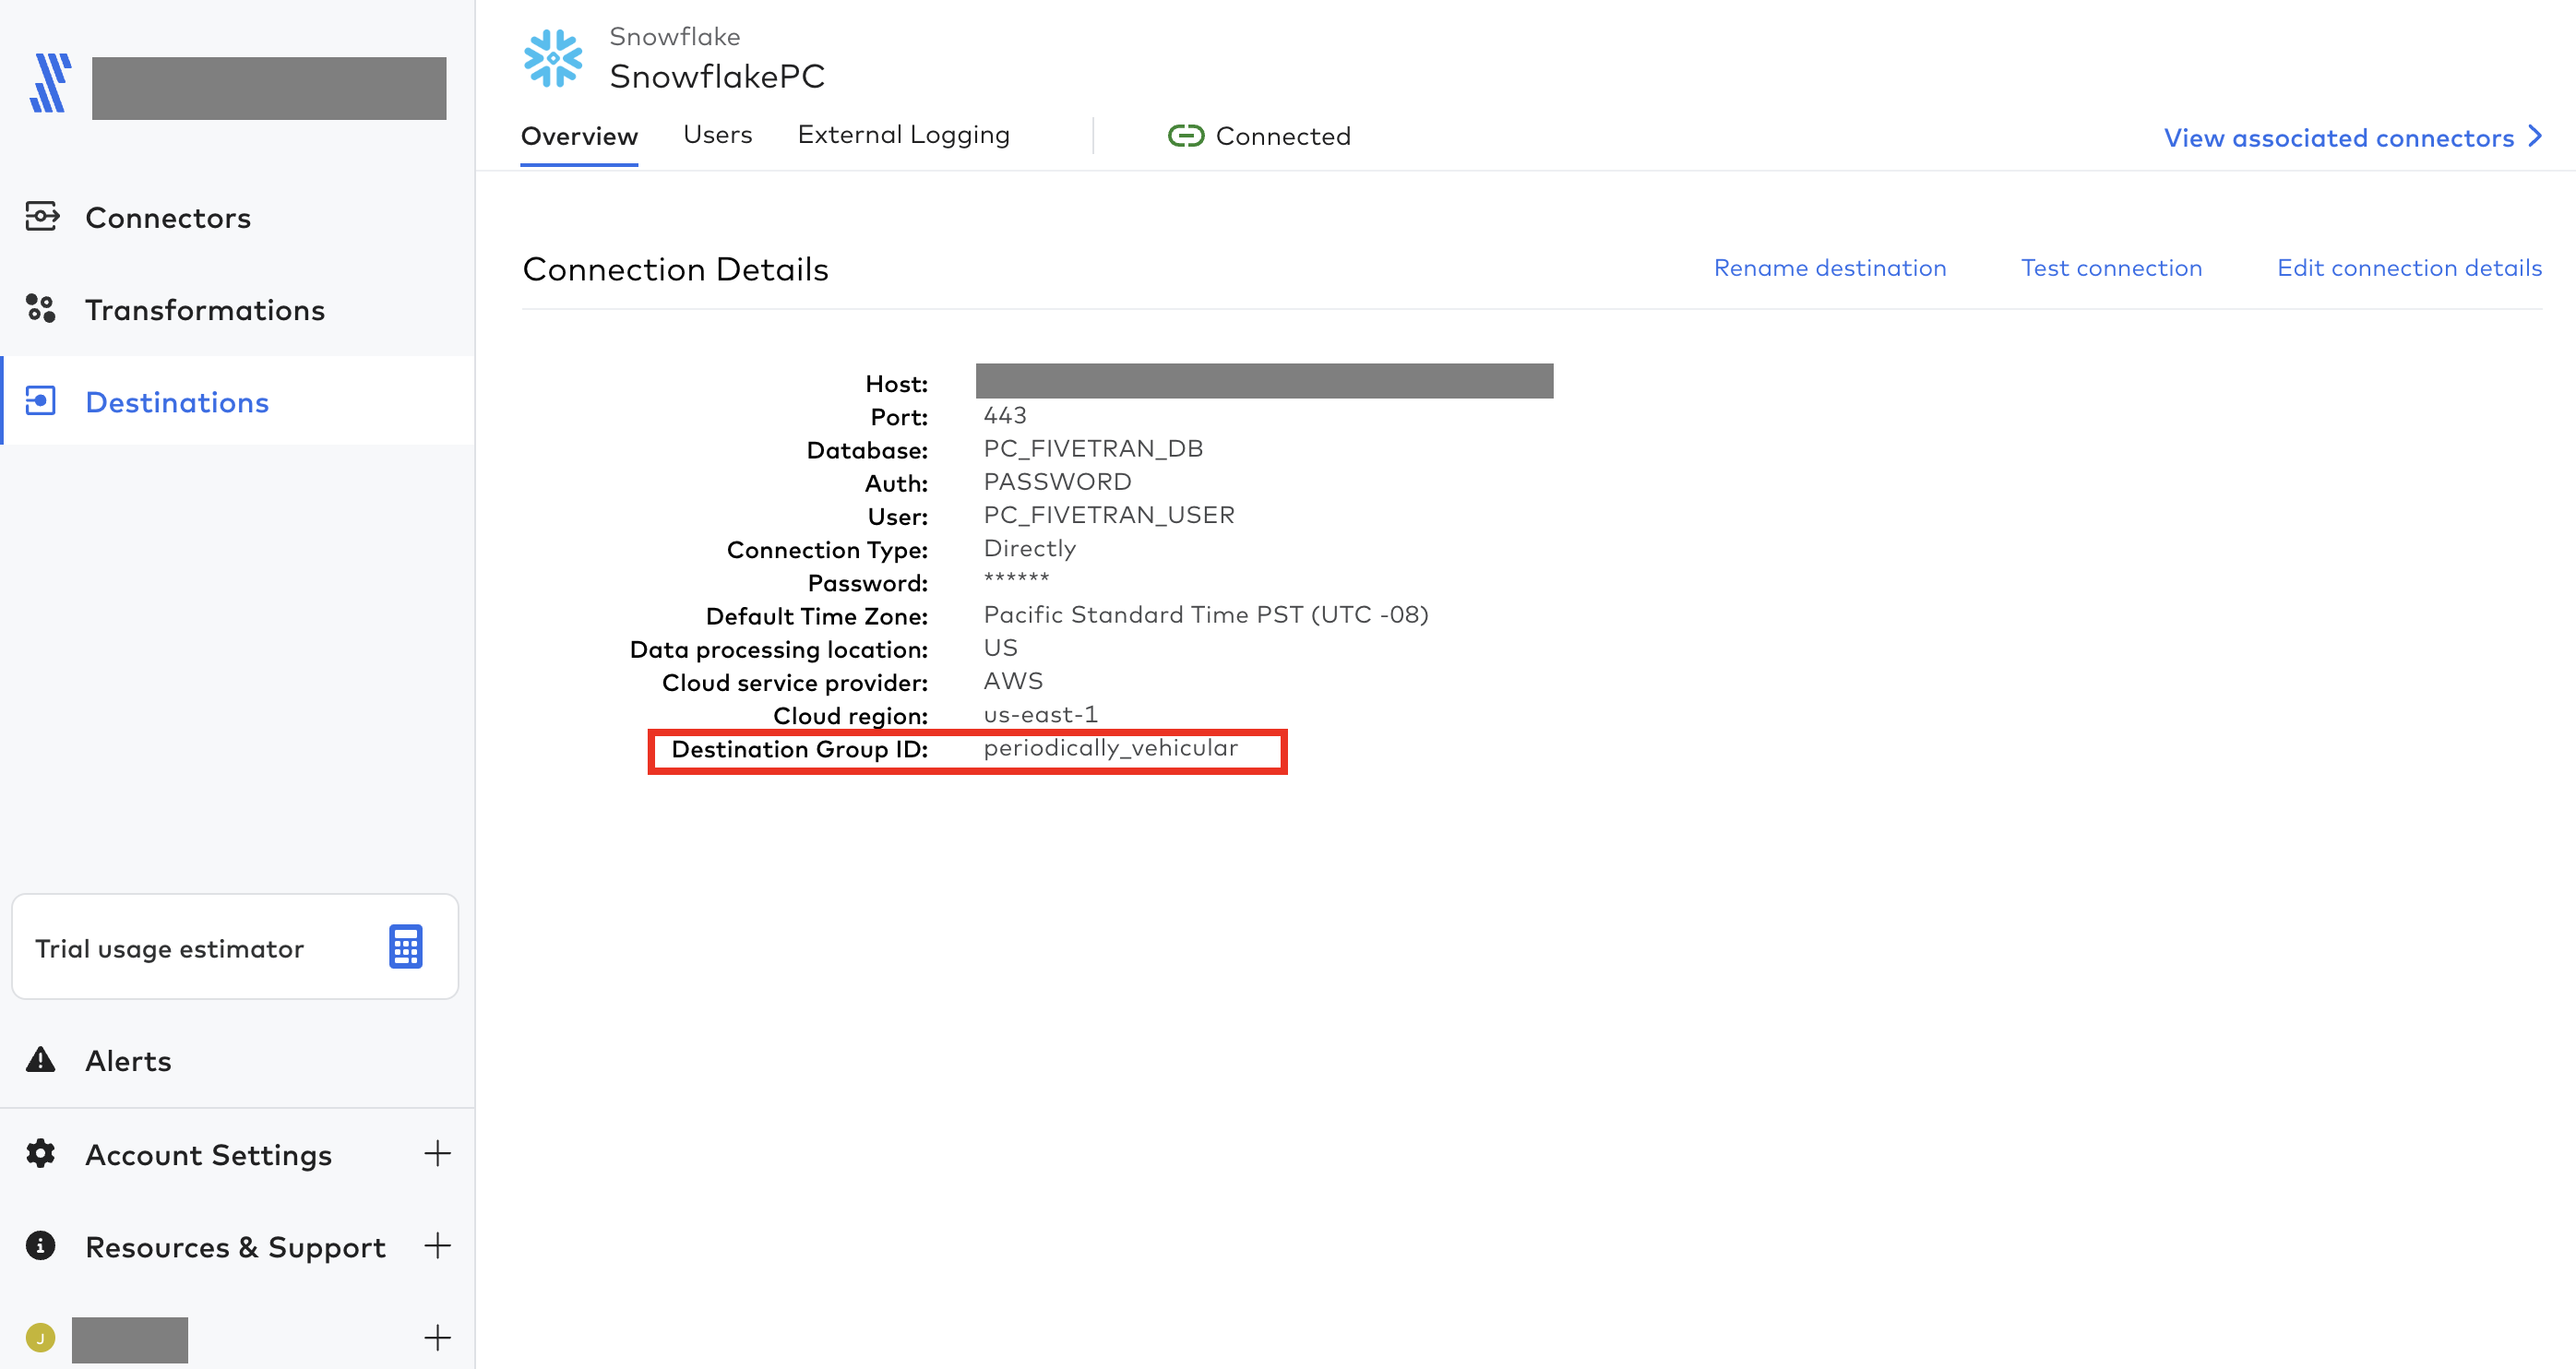Click the auth value PASSWORD
2576x1369 pixels.
(x=1057, y=481)
